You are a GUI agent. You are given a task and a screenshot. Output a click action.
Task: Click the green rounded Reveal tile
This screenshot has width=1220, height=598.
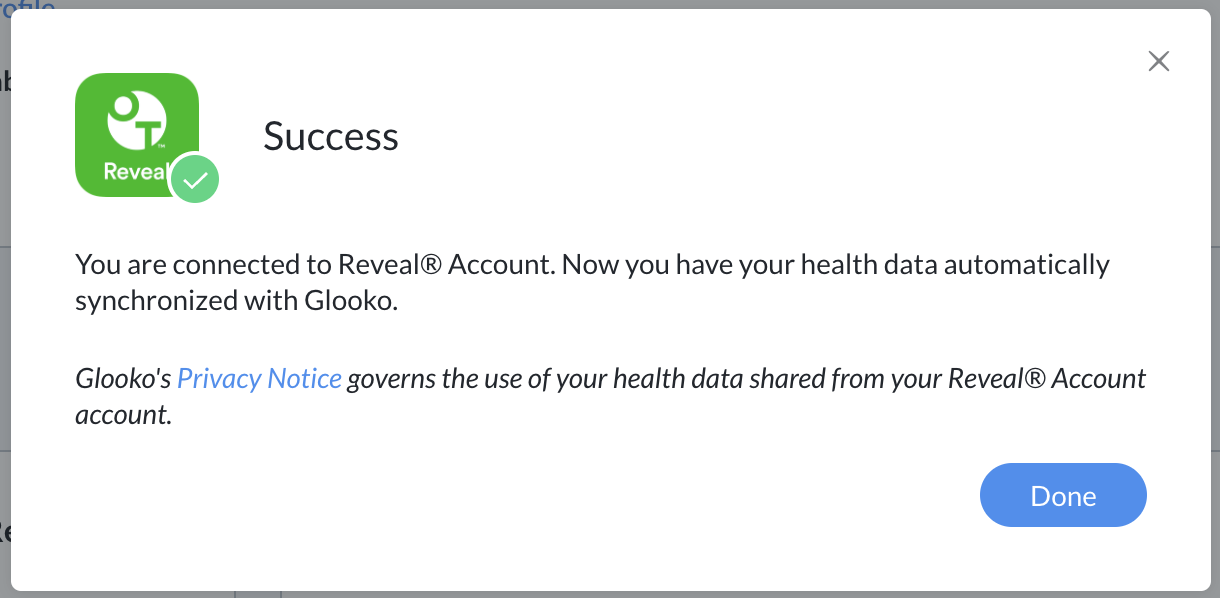[x=137, y=135]
